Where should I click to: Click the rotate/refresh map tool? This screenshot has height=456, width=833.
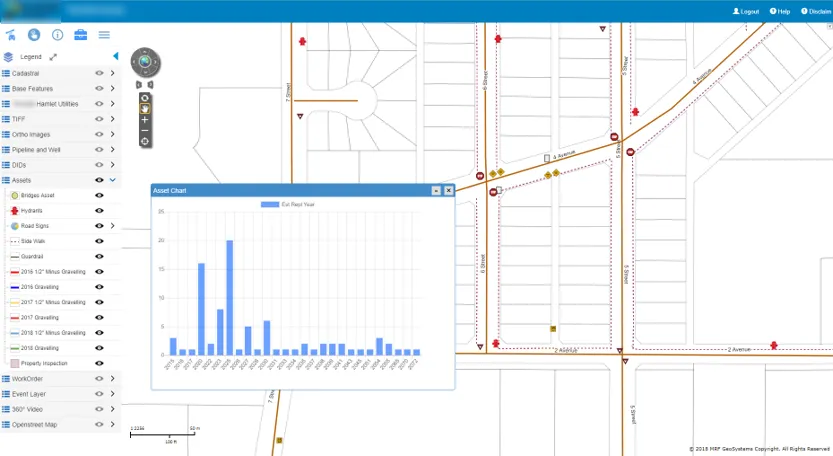point(144,98)
